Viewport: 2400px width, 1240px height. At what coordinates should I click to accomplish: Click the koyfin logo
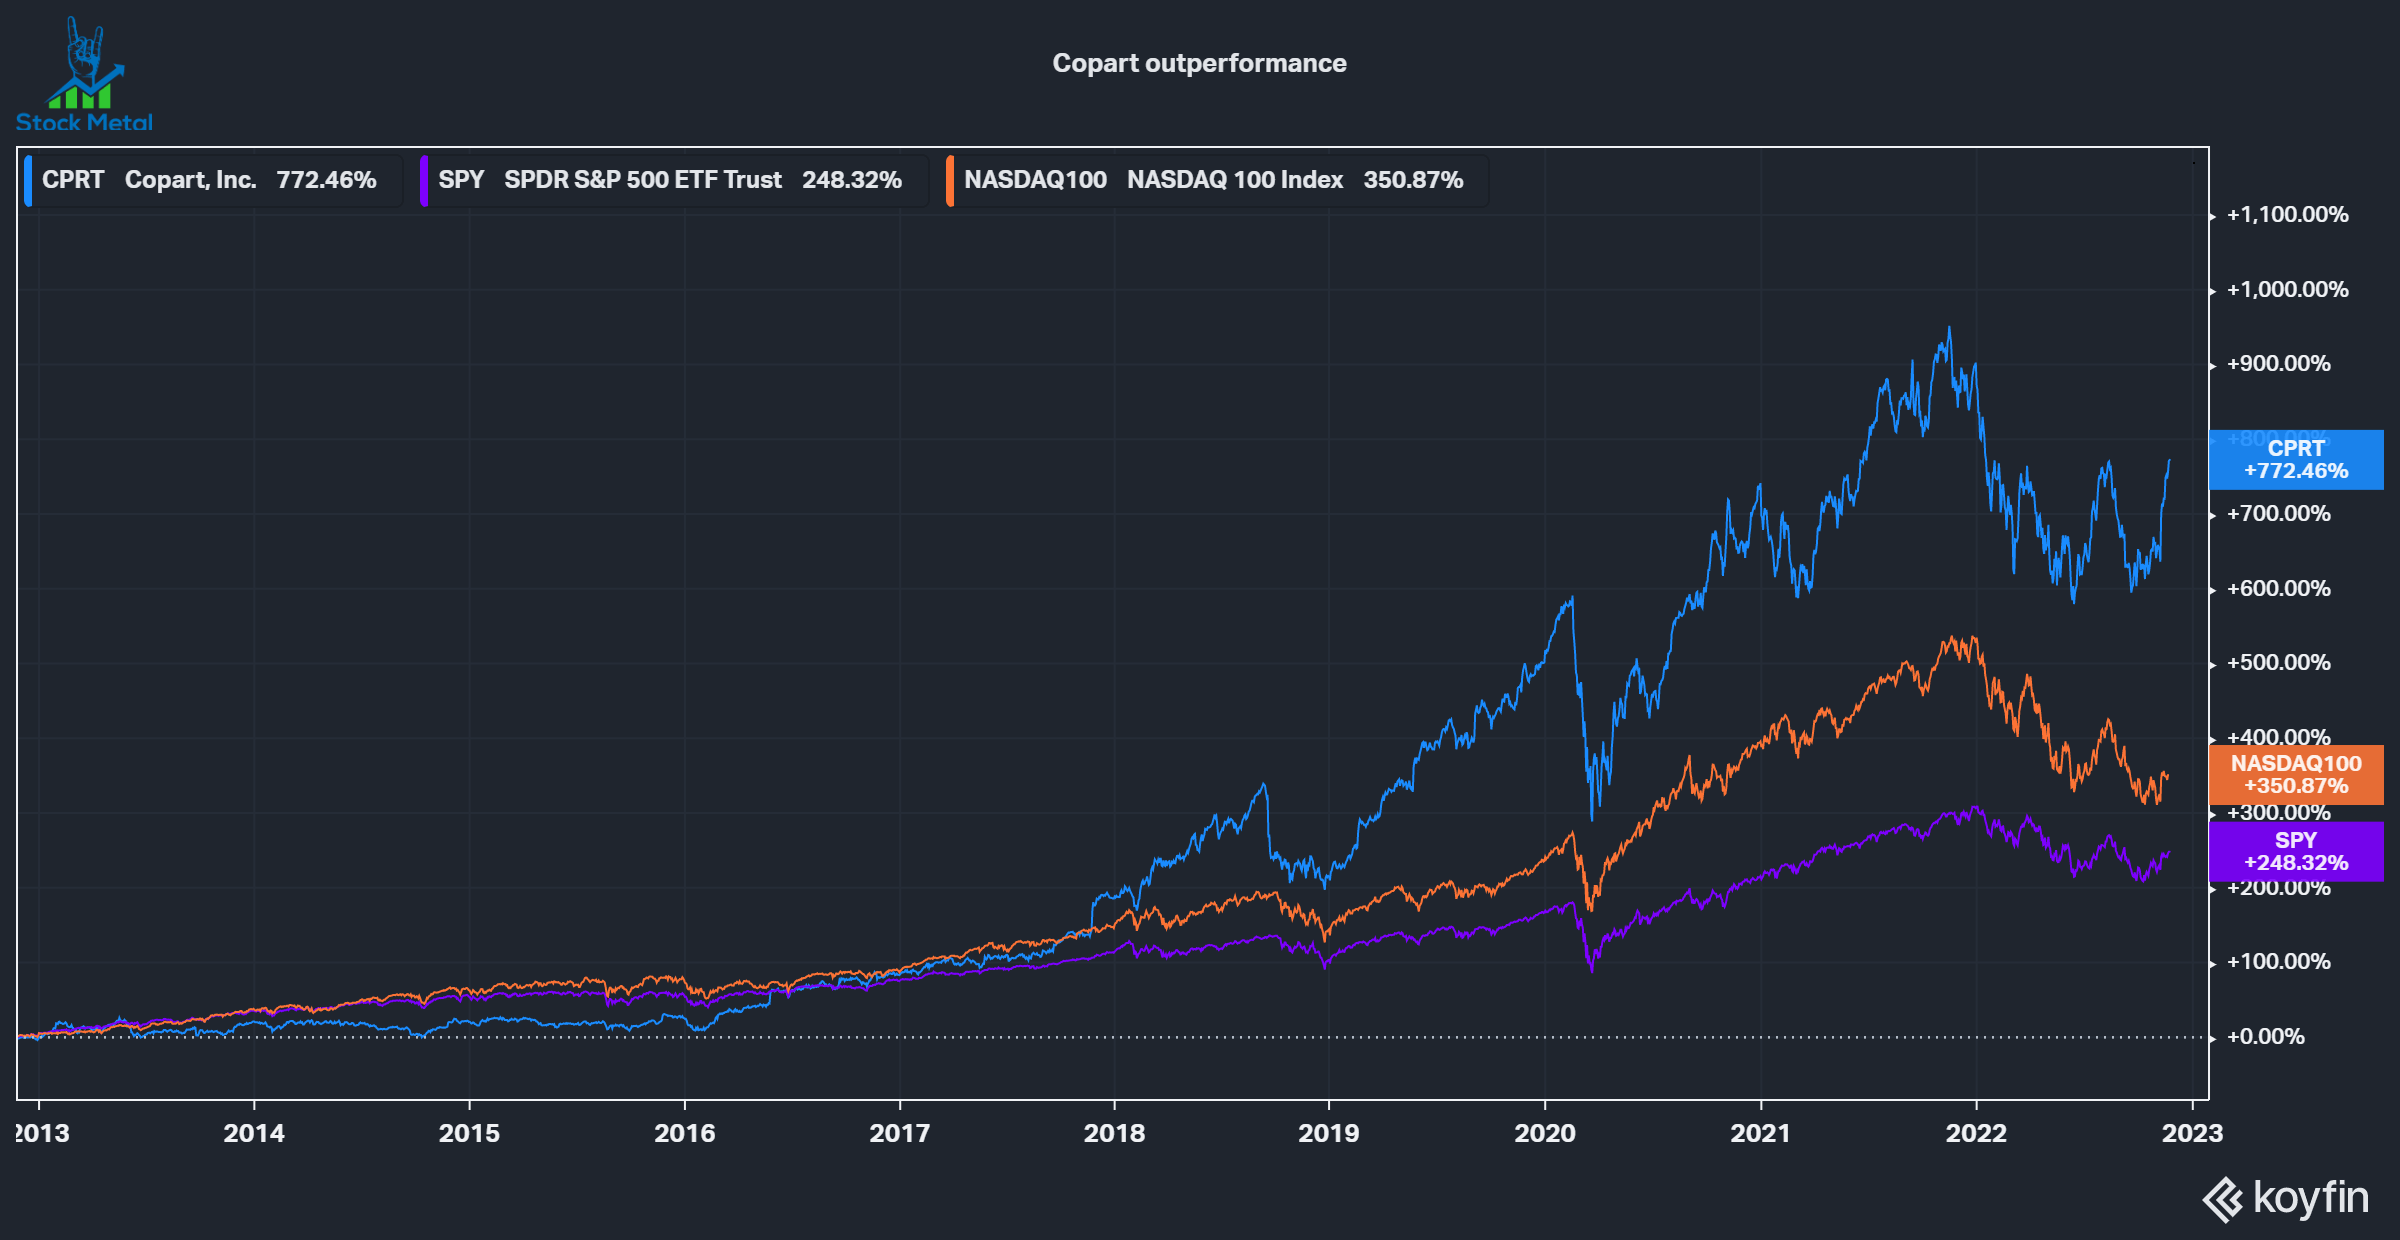(x=2286, y=1198)
